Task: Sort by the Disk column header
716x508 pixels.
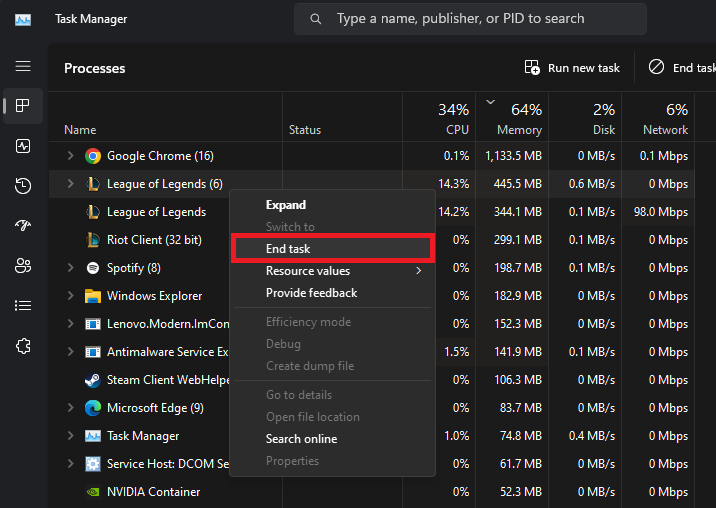Action: pos(585,117)
